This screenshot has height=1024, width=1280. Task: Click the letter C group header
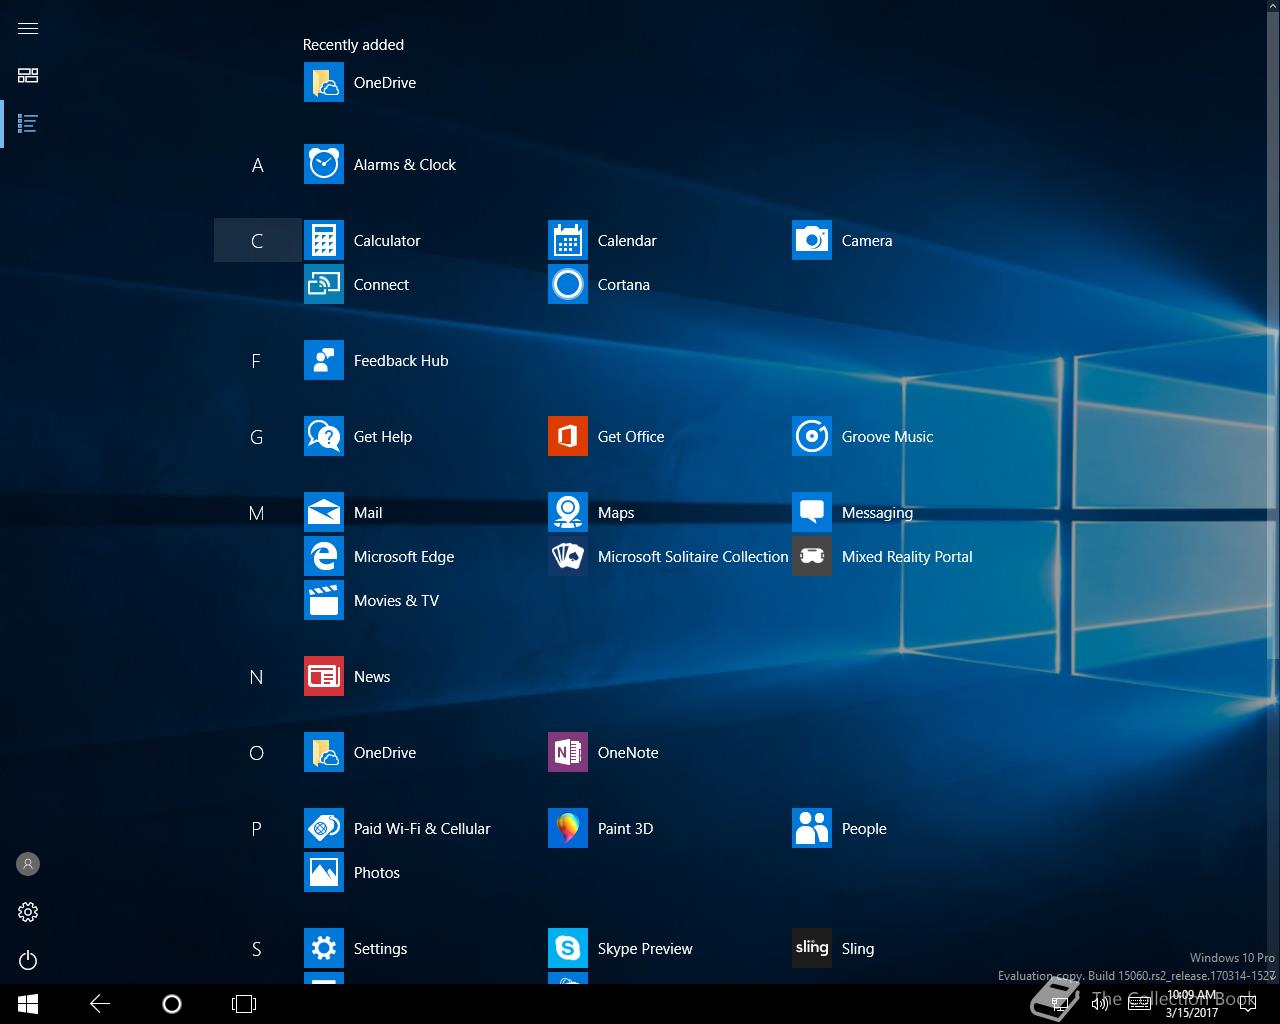pos(257,241)
